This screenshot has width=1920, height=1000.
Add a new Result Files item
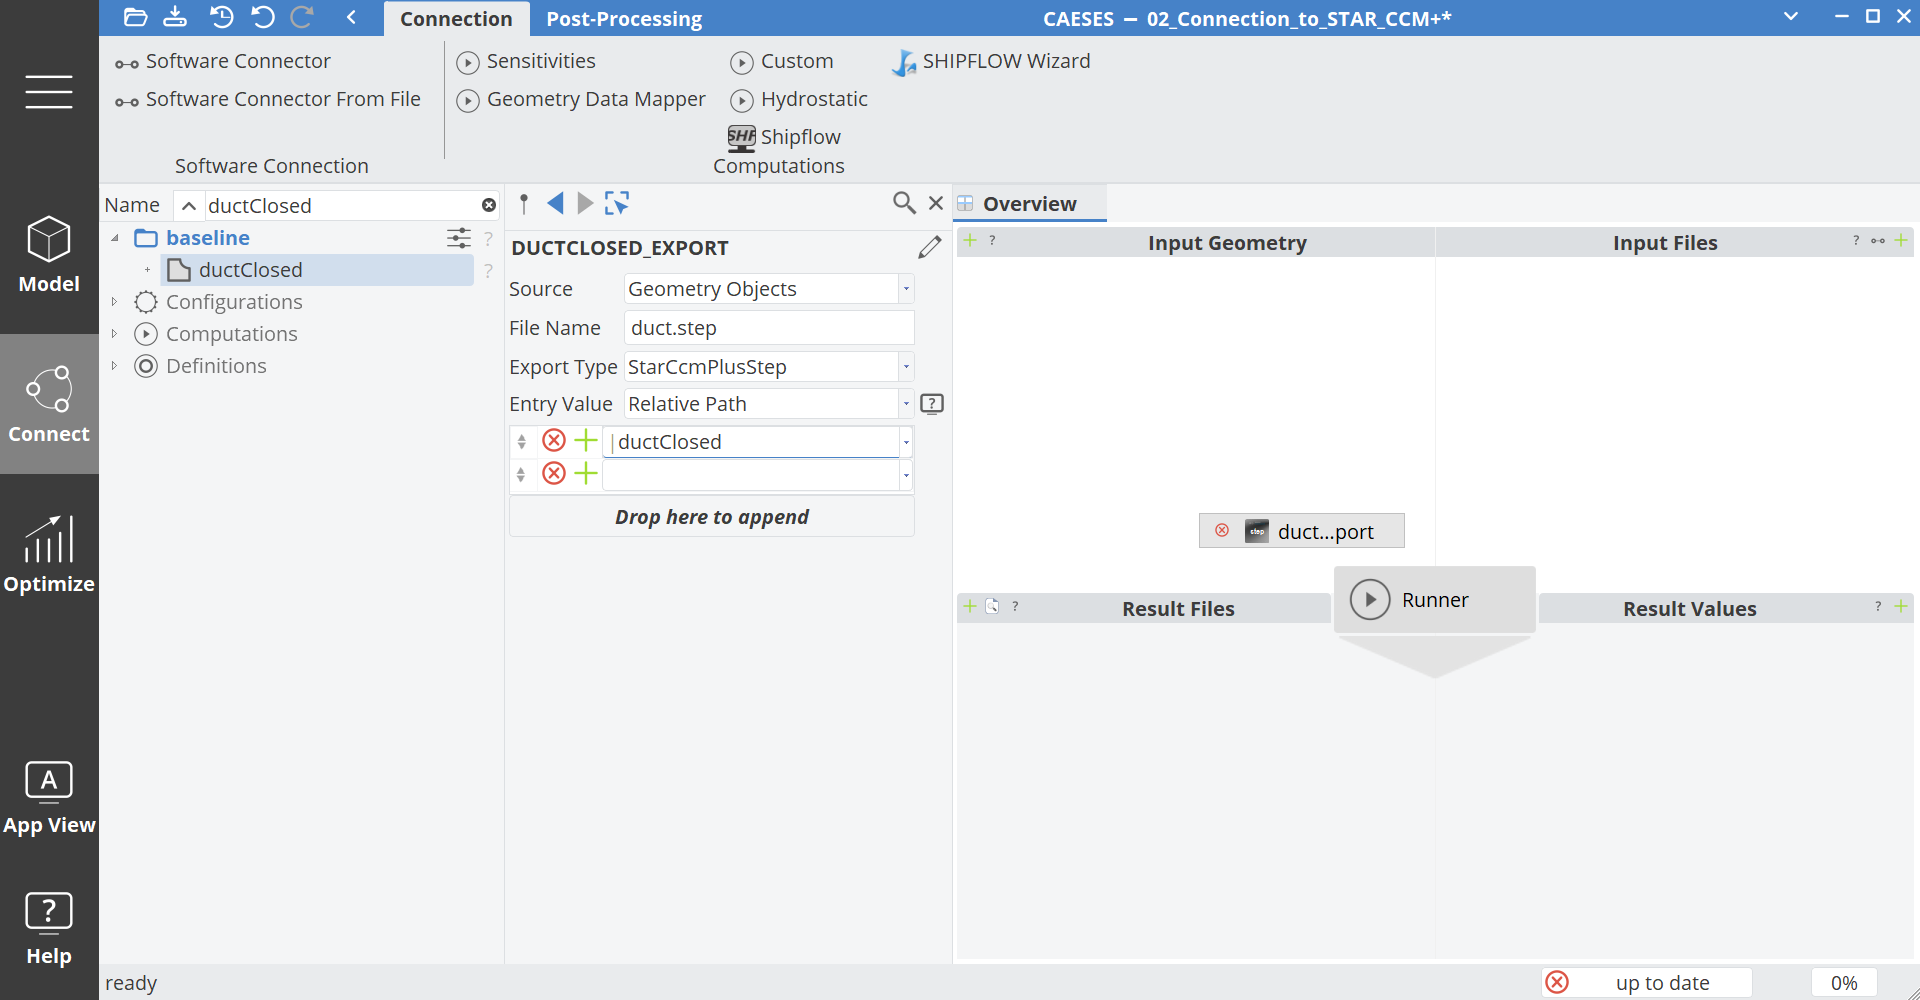(x=969, y=607)
